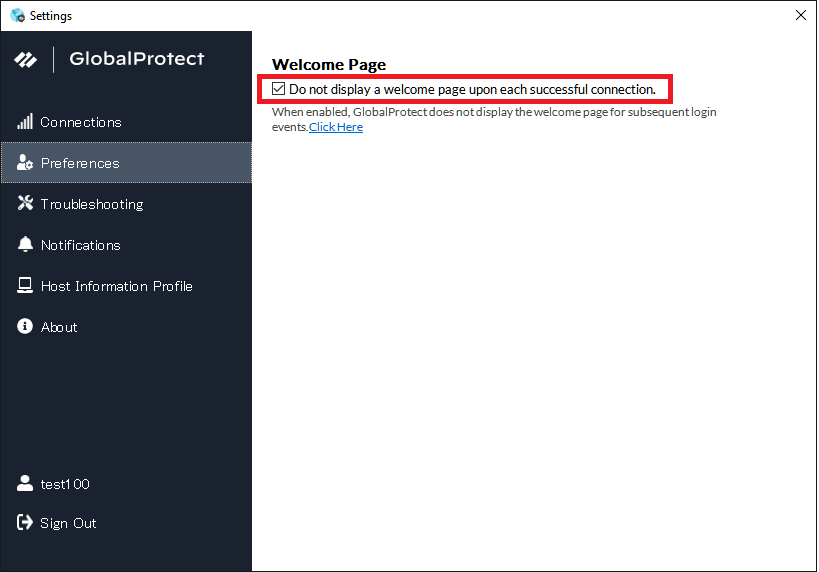Click the Palo Alto logo icon
This screenshot has width=819, height=572.
tap(26, 60)
